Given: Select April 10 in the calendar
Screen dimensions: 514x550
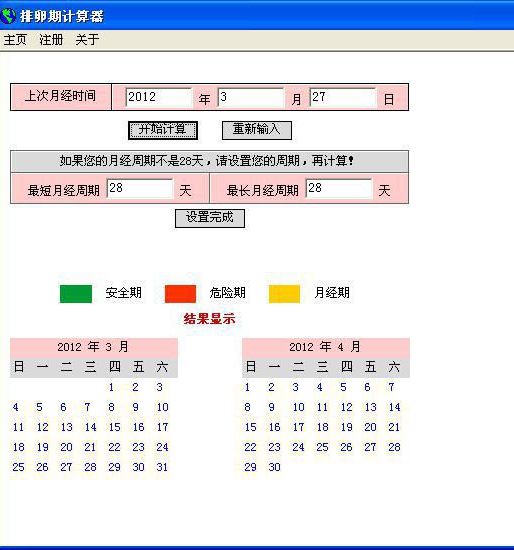Looking at the screenshot, I should [x=298, y=407].
